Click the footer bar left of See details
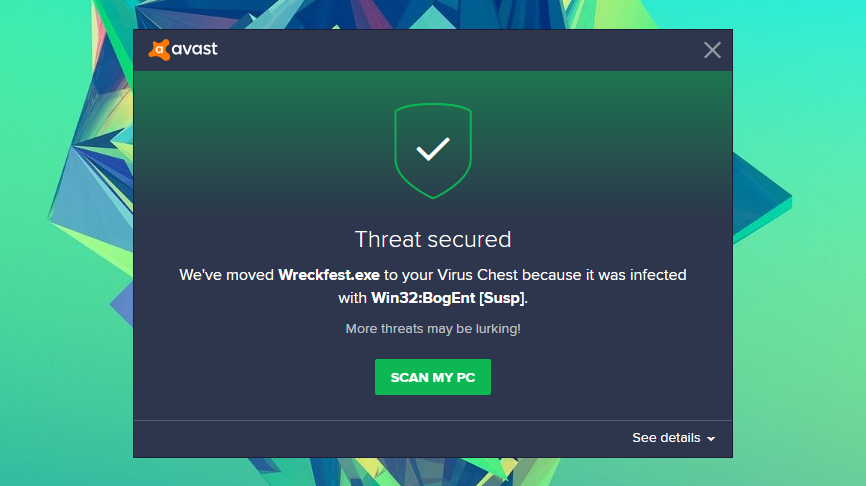 [x=376, y=439]
